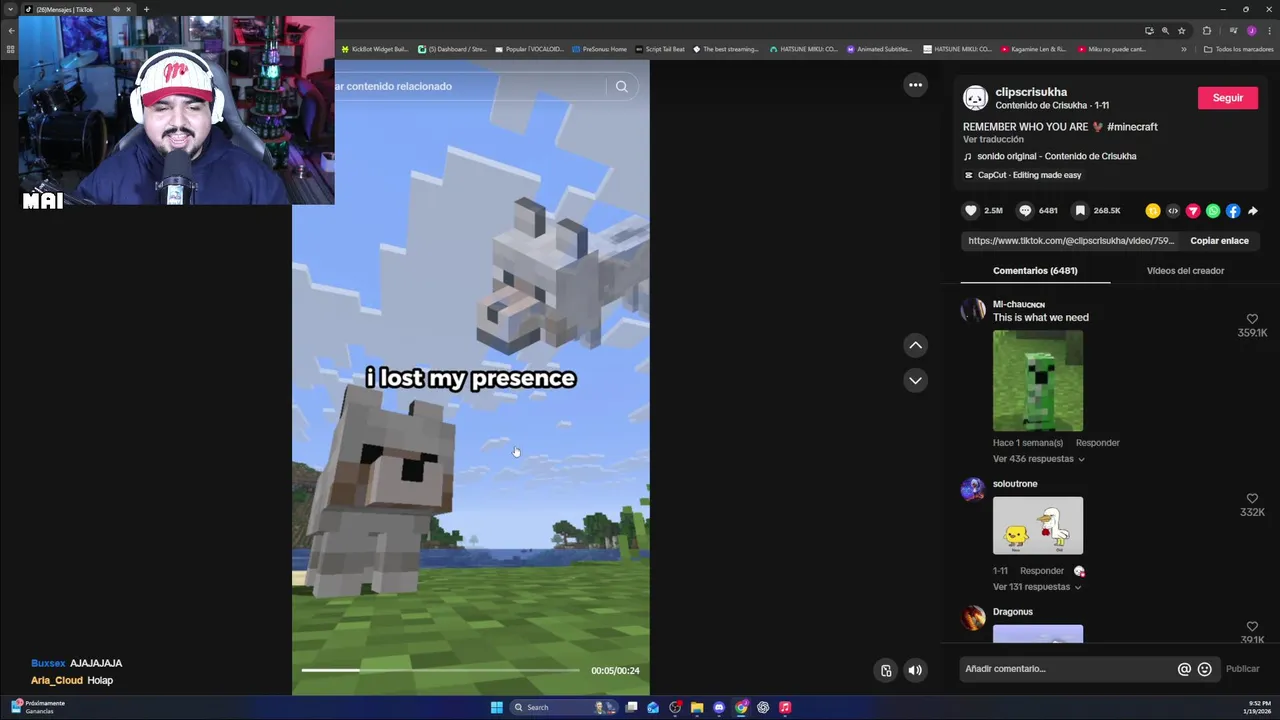1280x720 pixels.
Task: Open comments via the speech bubble icon
Action: (x=1025, y=211)
